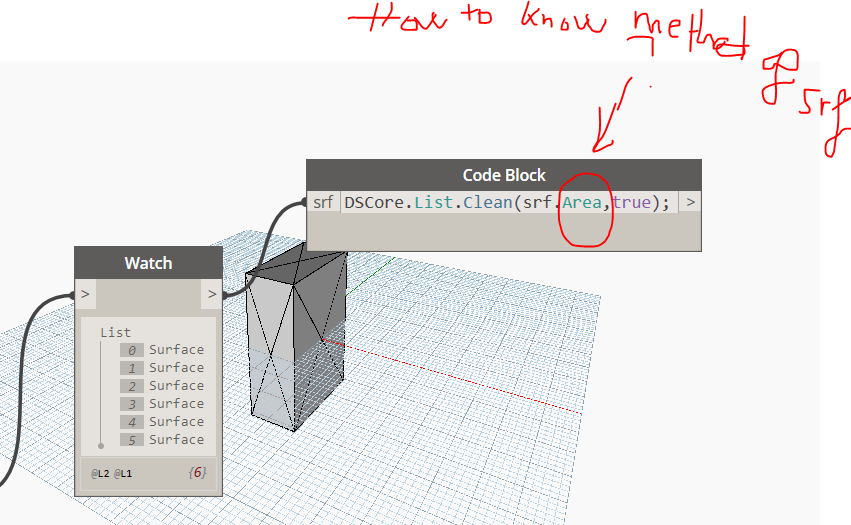Select Surface item at index 0
This screenshot has width=851, height=525.
coord(162,350)
